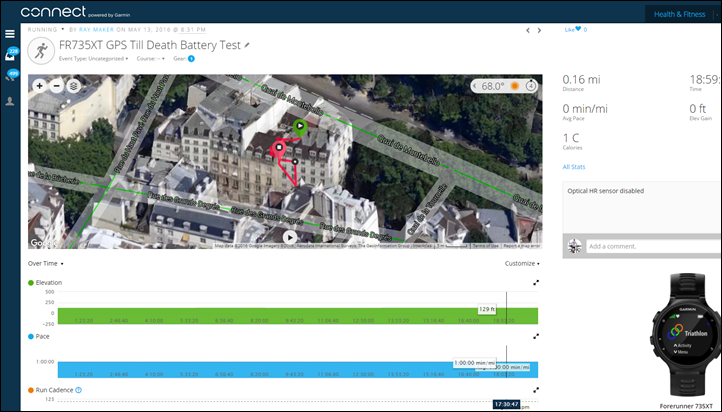The image size is (722, 412).
Task: Go to the next activity arrow
Action: (541, 30)
